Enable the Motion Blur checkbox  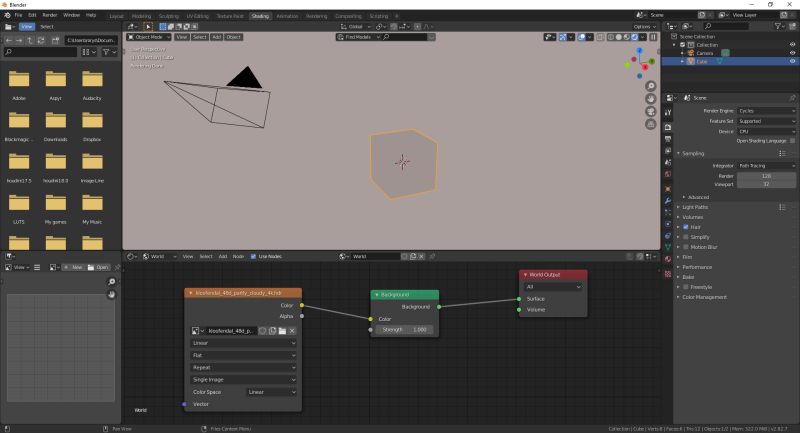[x=686, y=247]
